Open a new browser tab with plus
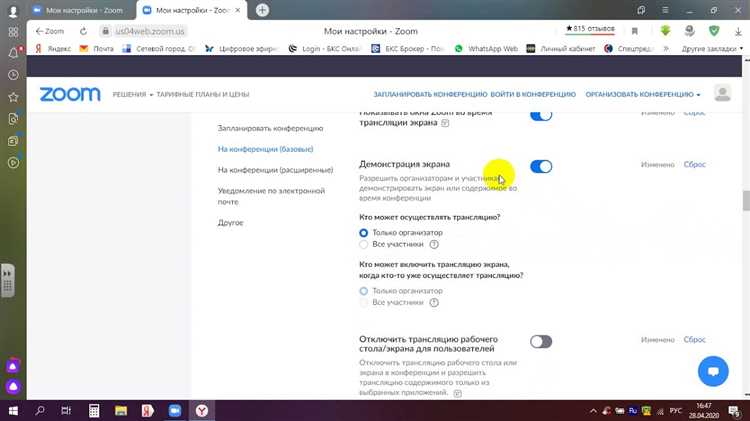The height and width of the screenshot is (421, 750). click(262, 10)
